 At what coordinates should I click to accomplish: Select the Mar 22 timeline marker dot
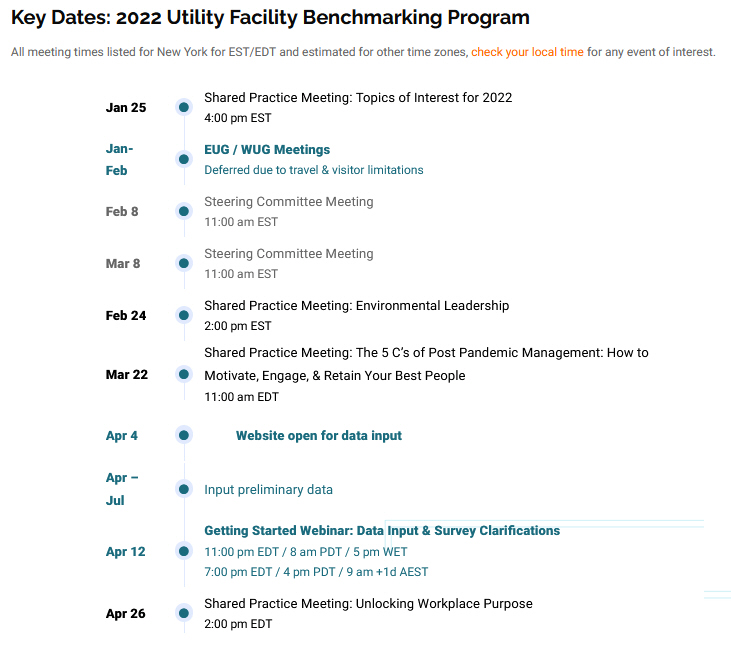184,374
